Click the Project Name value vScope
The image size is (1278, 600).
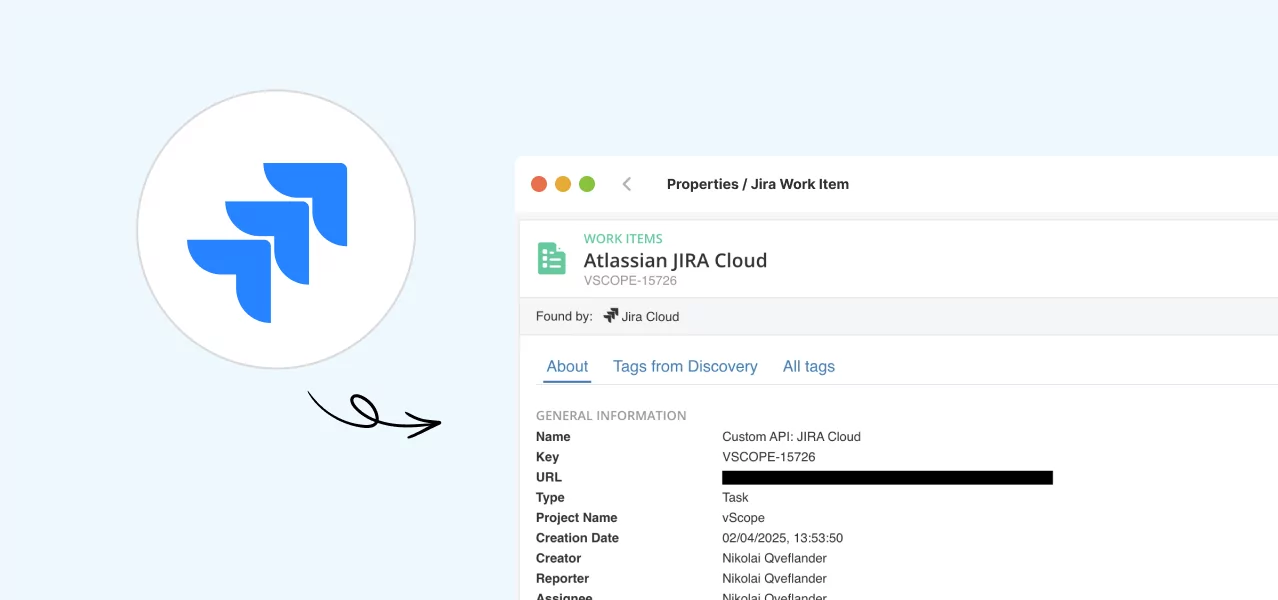[x=743, y=518]
